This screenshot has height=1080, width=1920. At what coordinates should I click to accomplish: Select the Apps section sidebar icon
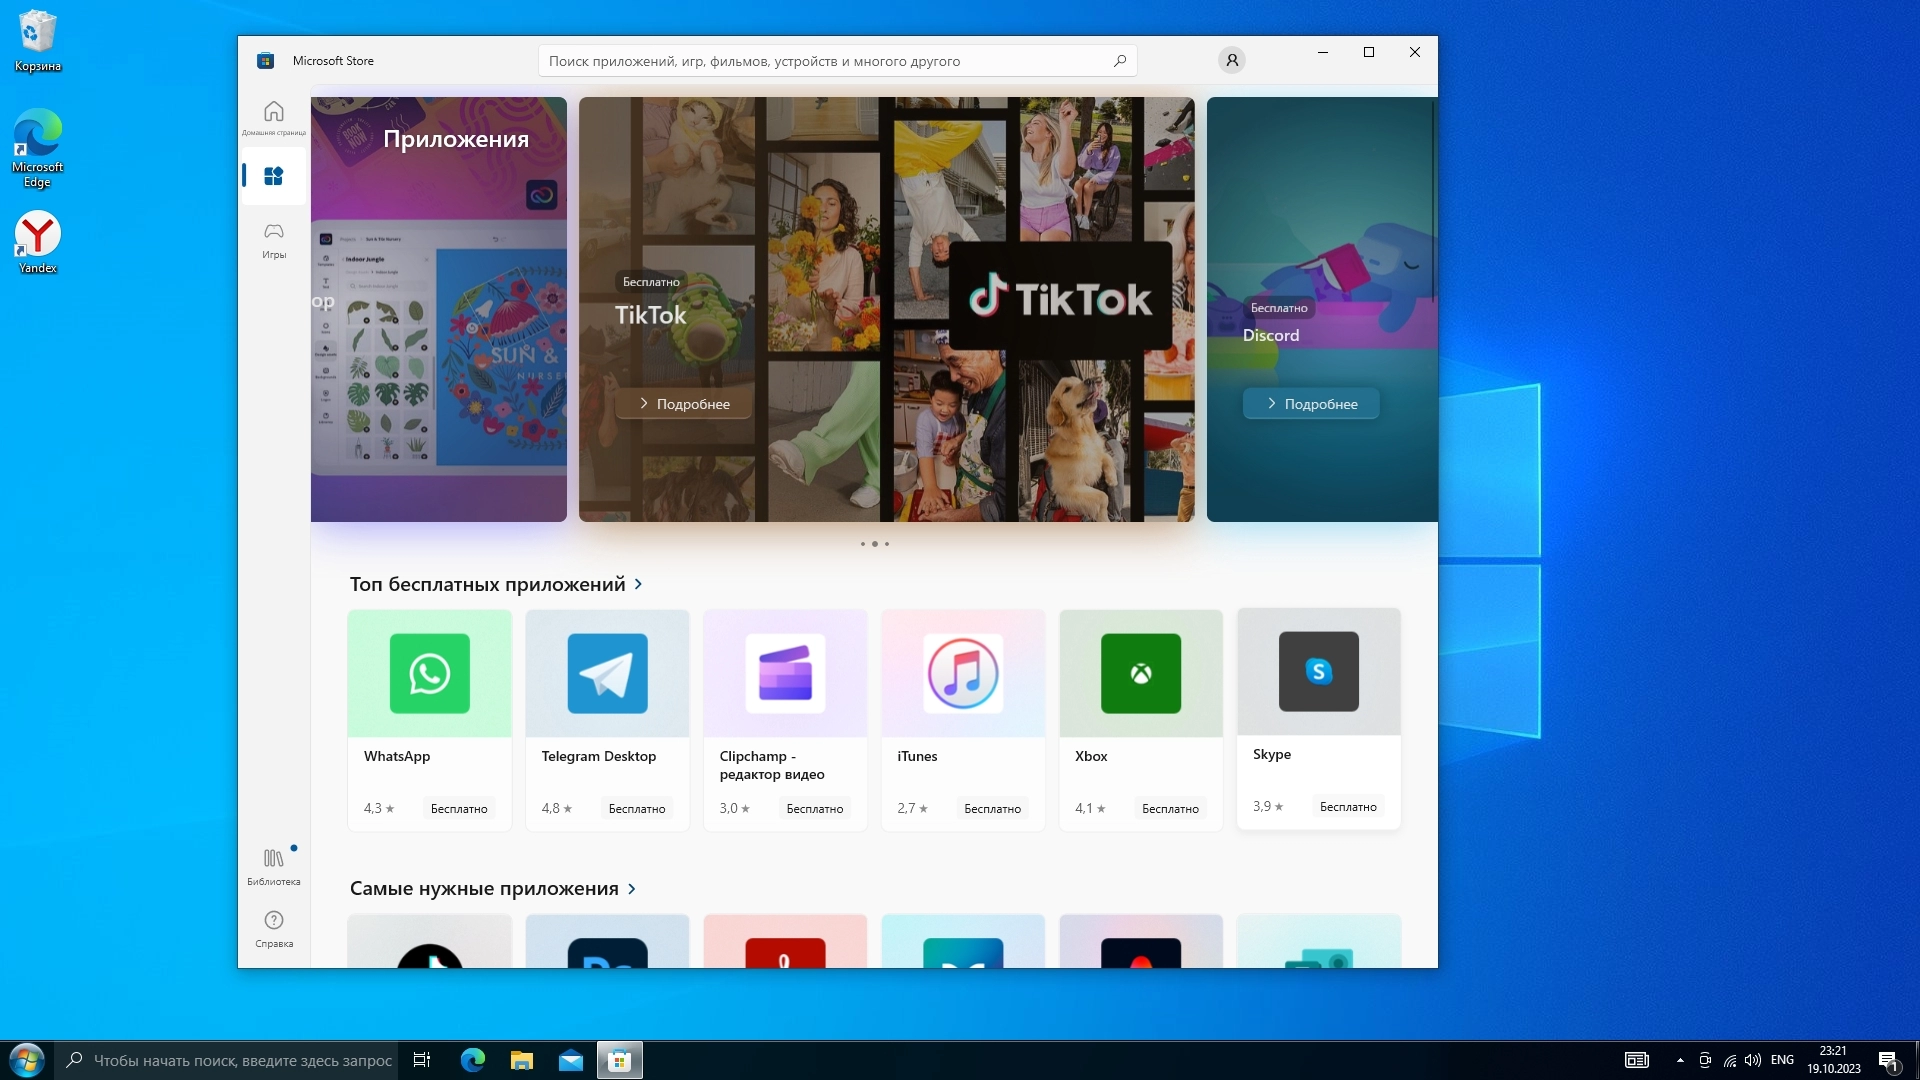point(273,177)
